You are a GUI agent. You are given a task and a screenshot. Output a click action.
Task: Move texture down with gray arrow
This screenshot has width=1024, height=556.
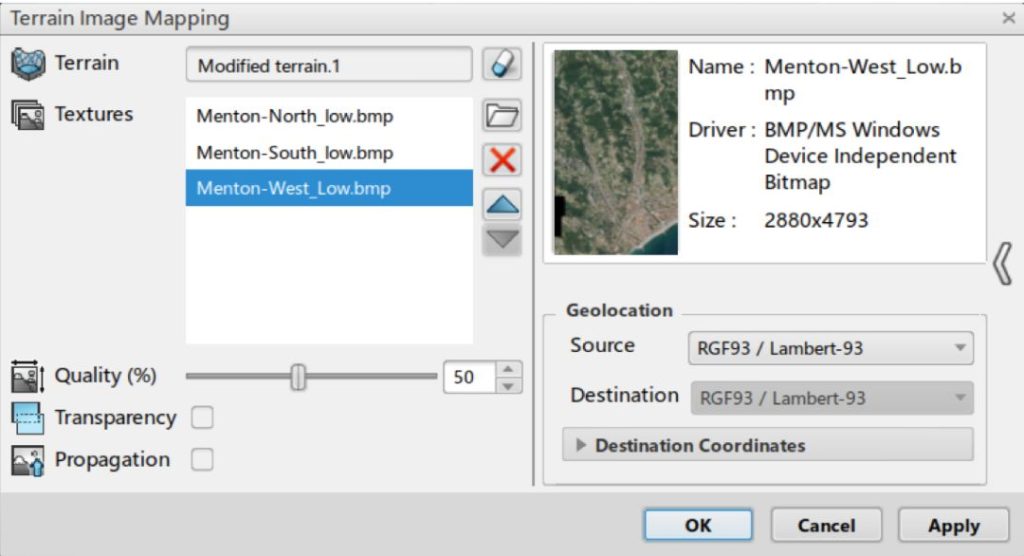502,240
